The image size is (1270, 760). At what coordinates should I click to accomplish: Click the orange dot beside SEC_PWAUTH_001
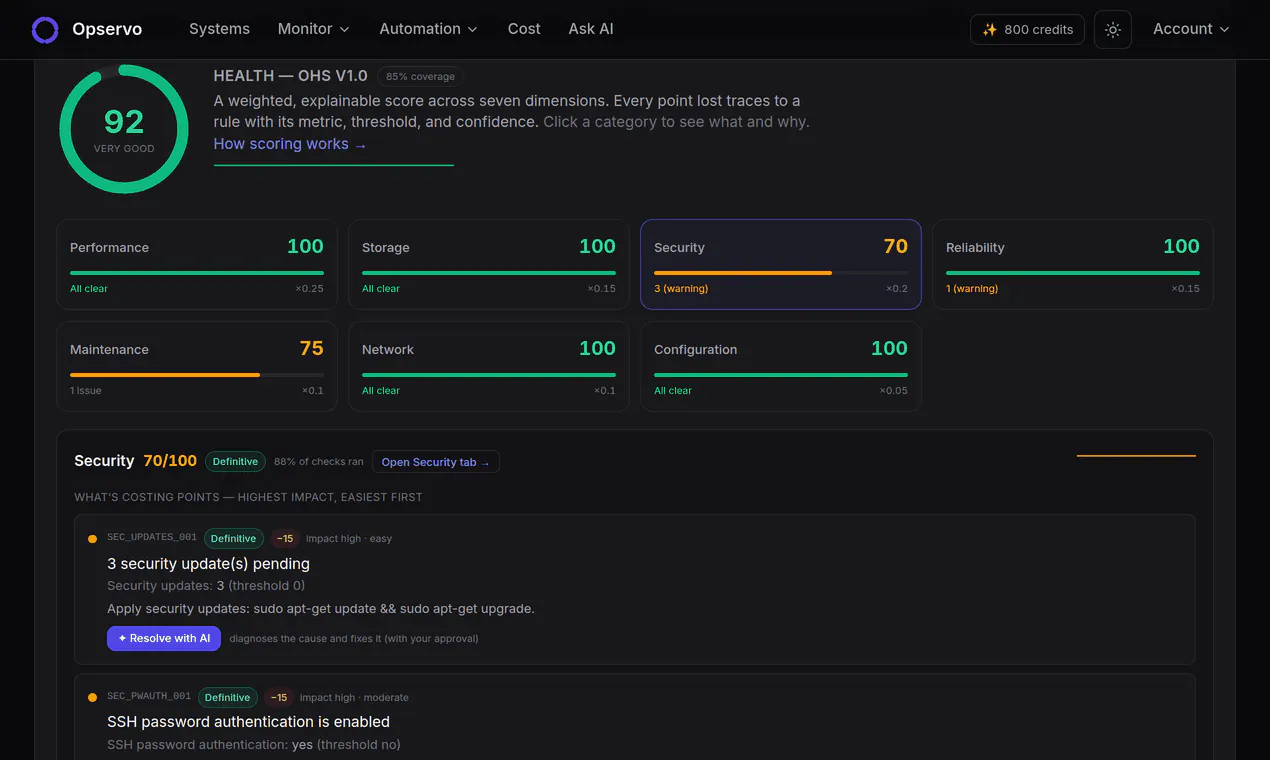(x=92, y=698)
